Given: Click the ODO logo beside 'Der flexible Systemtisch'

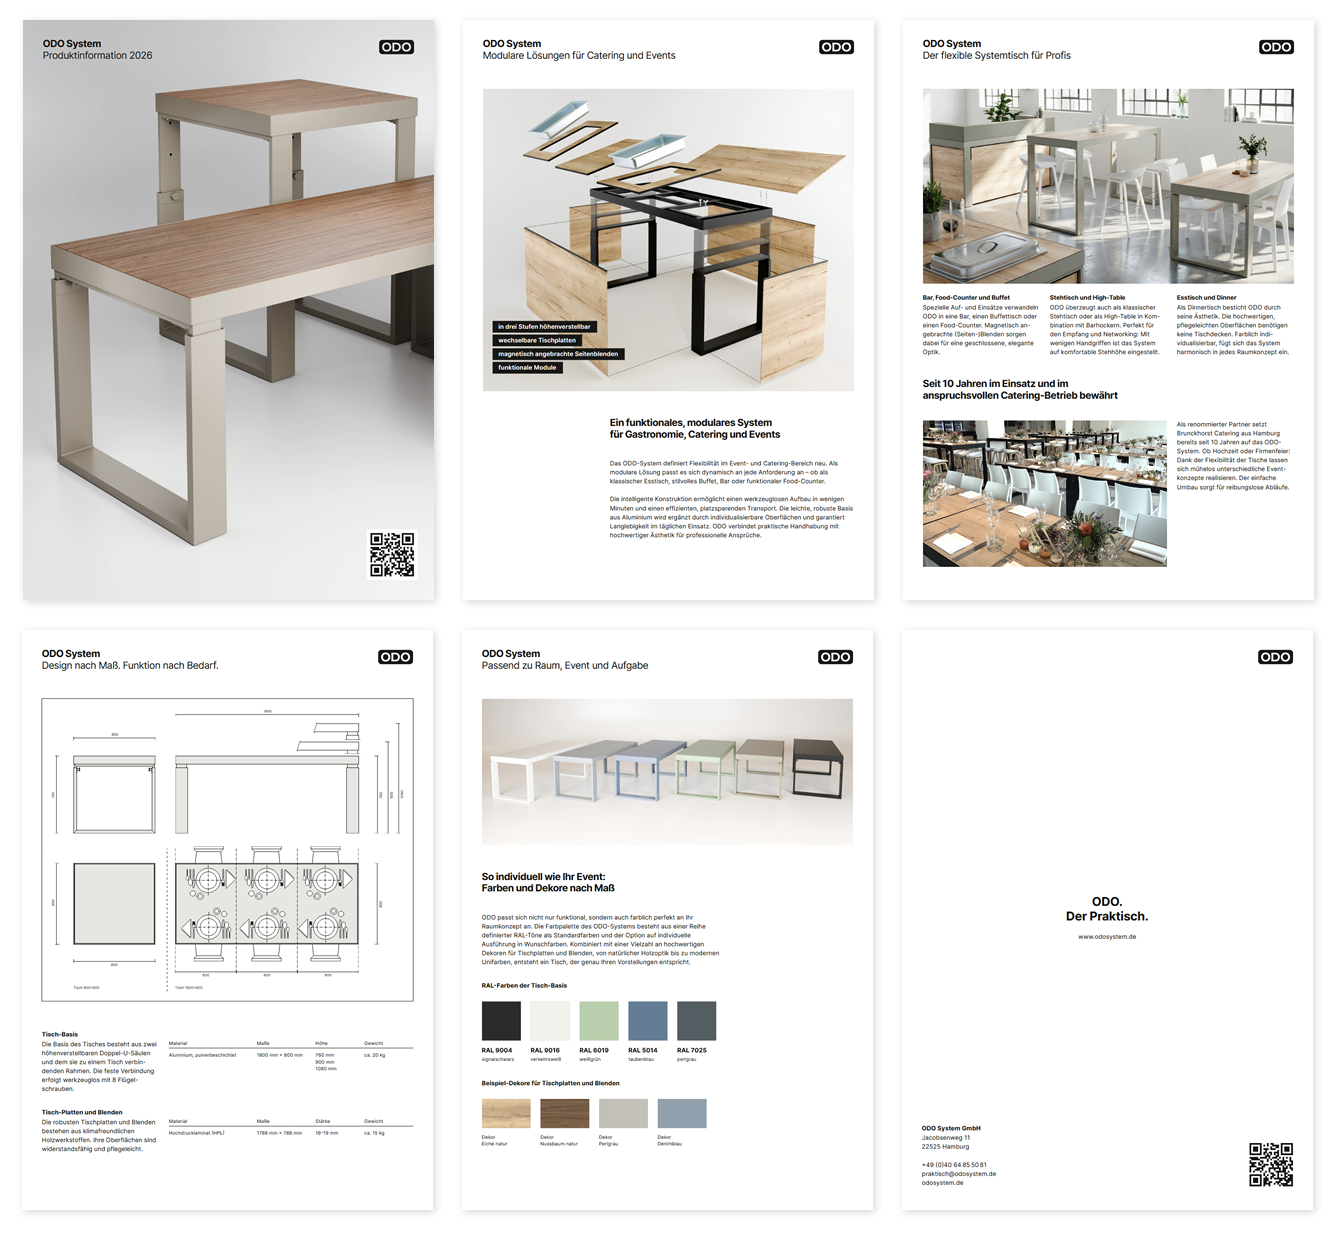Looking at the screenshot, I should click(1276, 47).
